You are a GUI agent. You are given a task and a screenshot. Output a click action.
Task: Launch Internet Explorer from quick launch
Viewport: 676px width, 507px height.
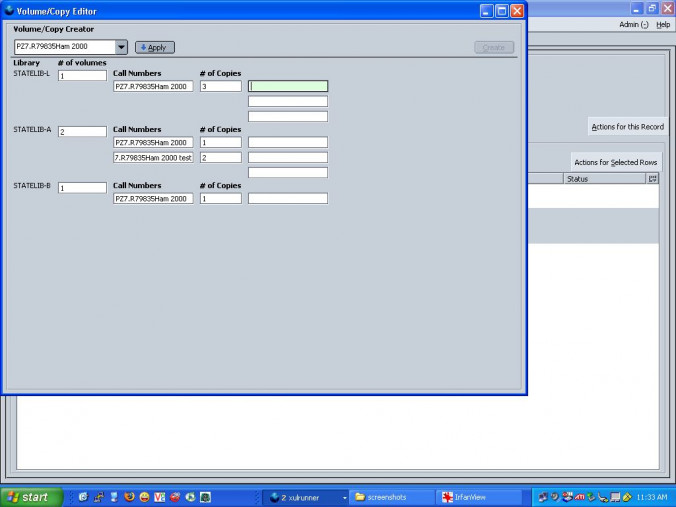coord(84,497)
